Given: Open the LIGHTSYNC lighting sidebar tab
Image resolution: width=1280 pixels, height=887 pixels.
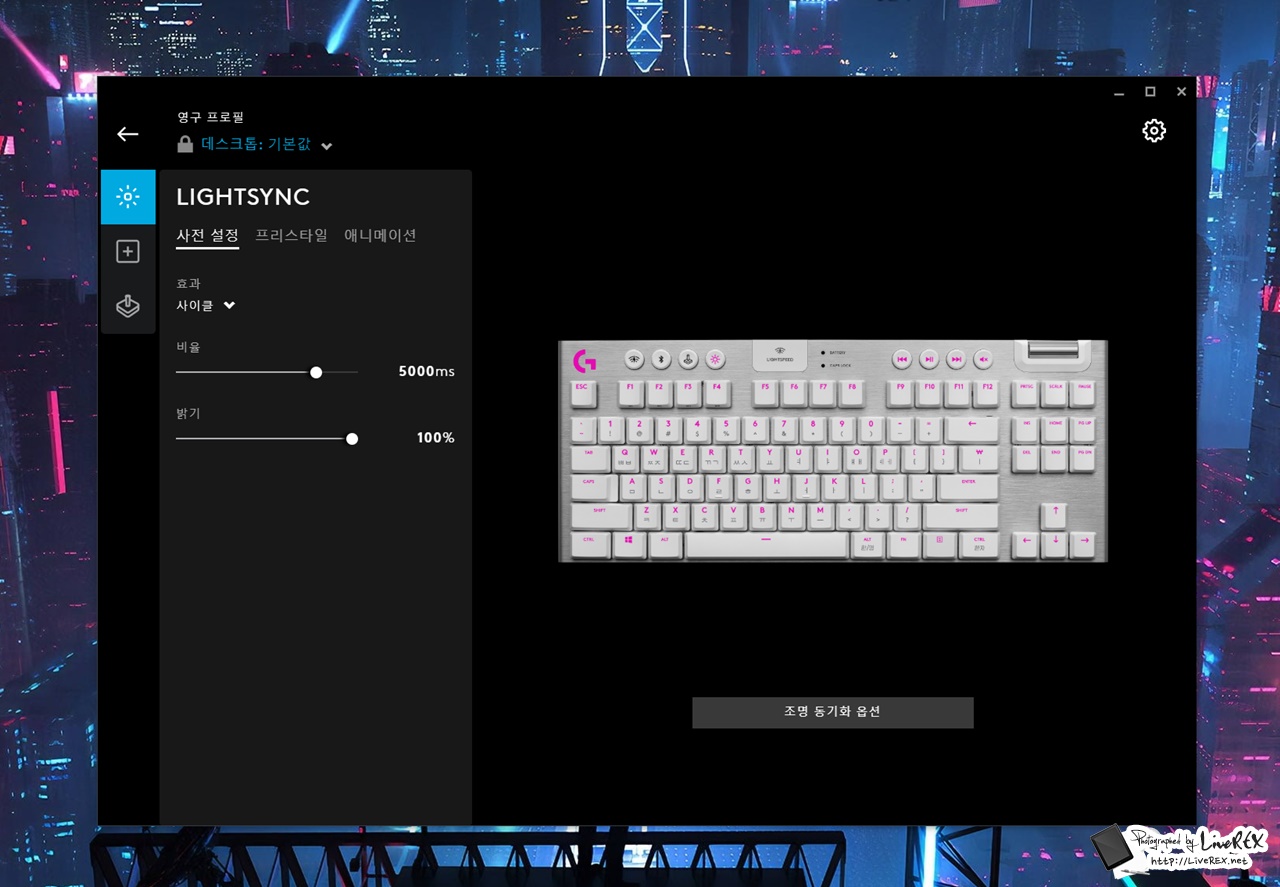Looking at the screenshot, I should click(128, 197).
